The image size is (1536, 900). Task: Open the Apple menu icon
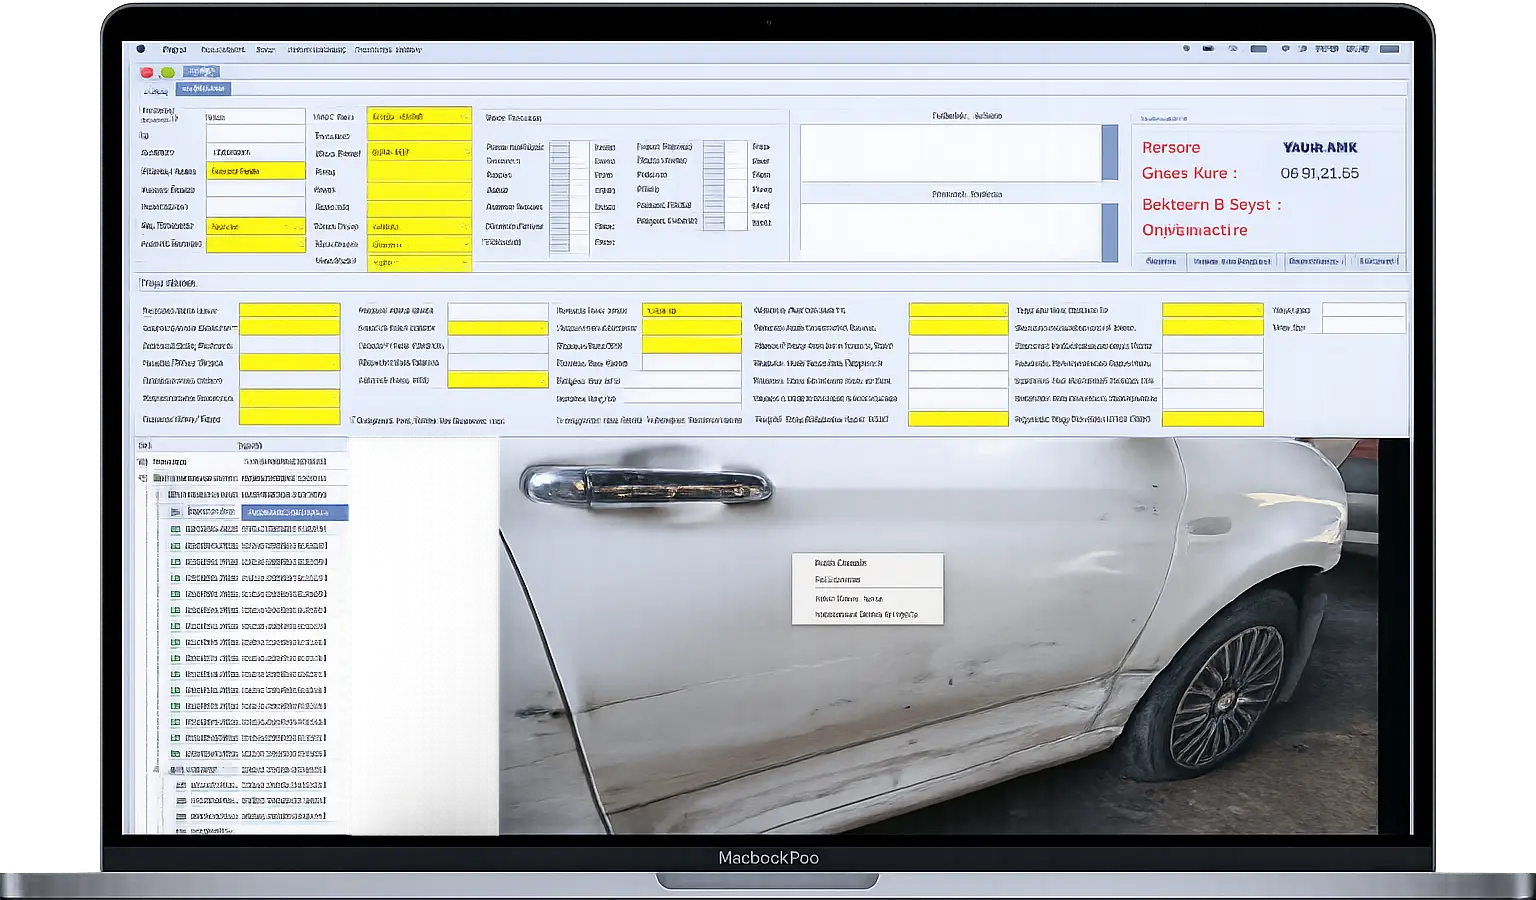point(141,49)
